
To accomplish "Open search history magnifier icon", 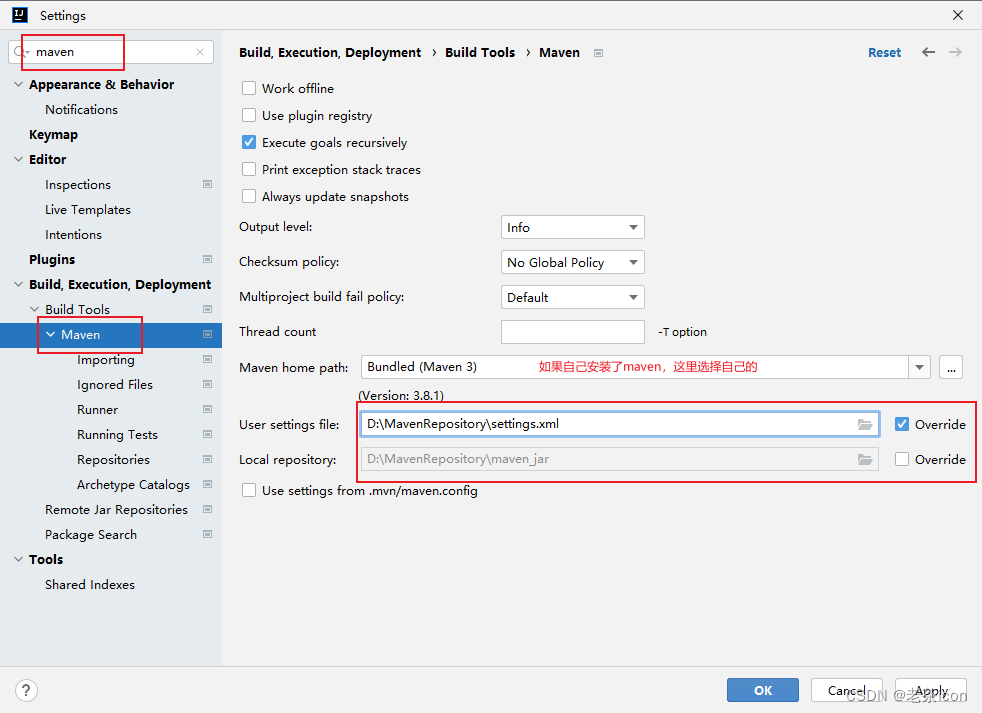I will (20, 52).
